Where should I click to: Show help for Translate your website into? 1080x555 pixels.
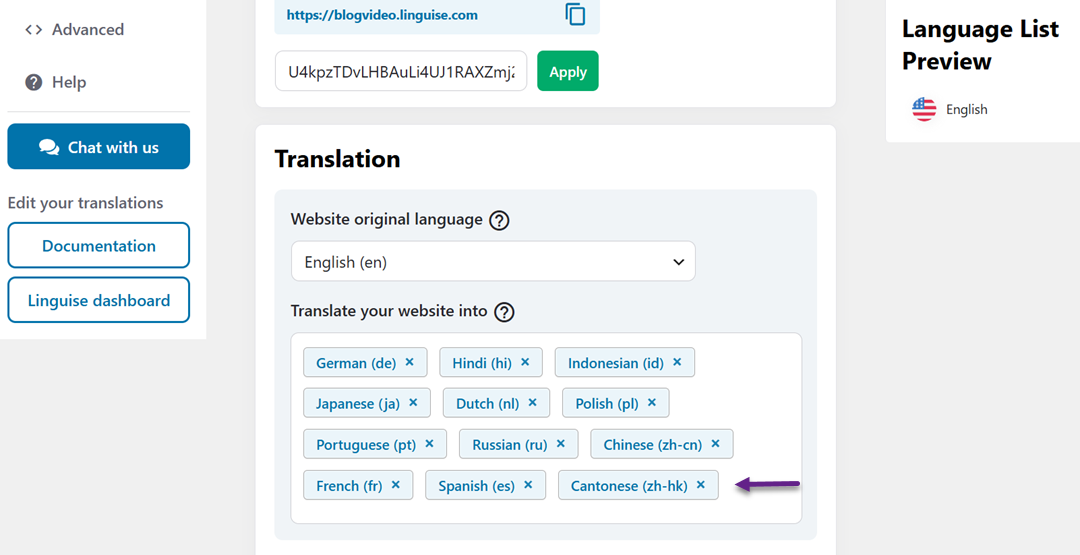[505, 312]
